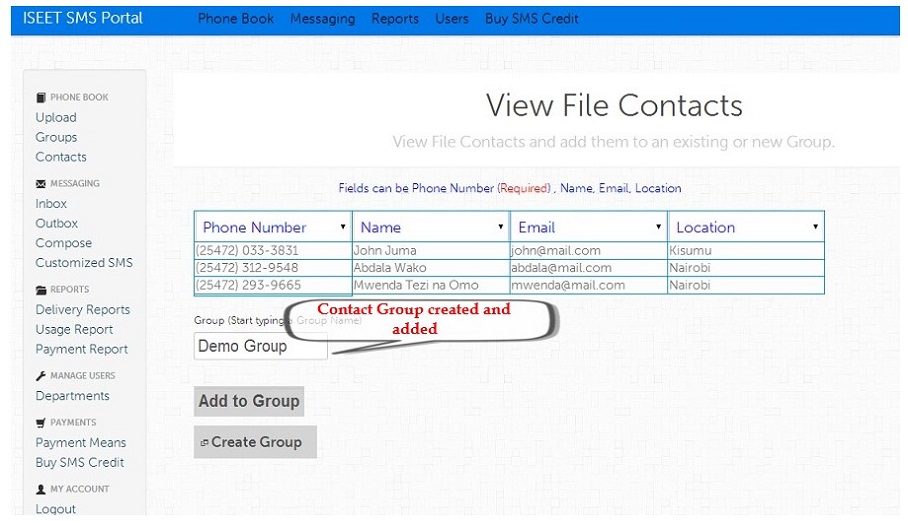The width and height of the screenshot is (908, 523).
Task: Click the Create Group button
Action: click(255, 442)
